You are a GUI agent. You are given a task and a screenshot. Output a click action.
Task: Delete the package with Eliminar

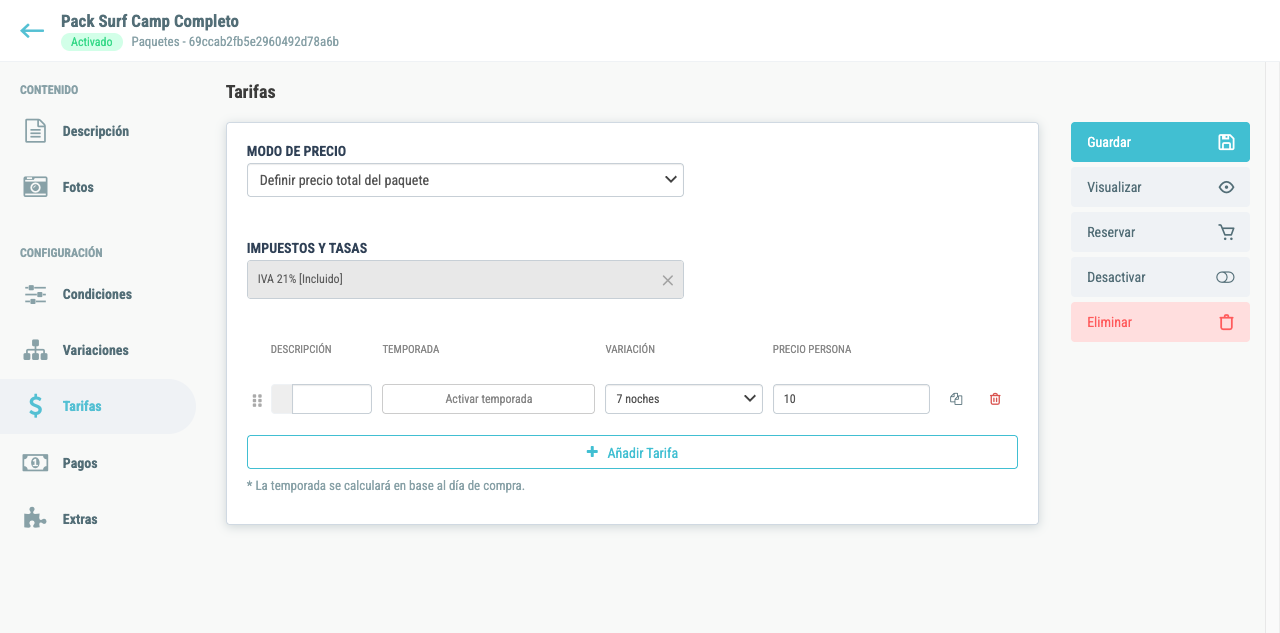coord(1160,322)
